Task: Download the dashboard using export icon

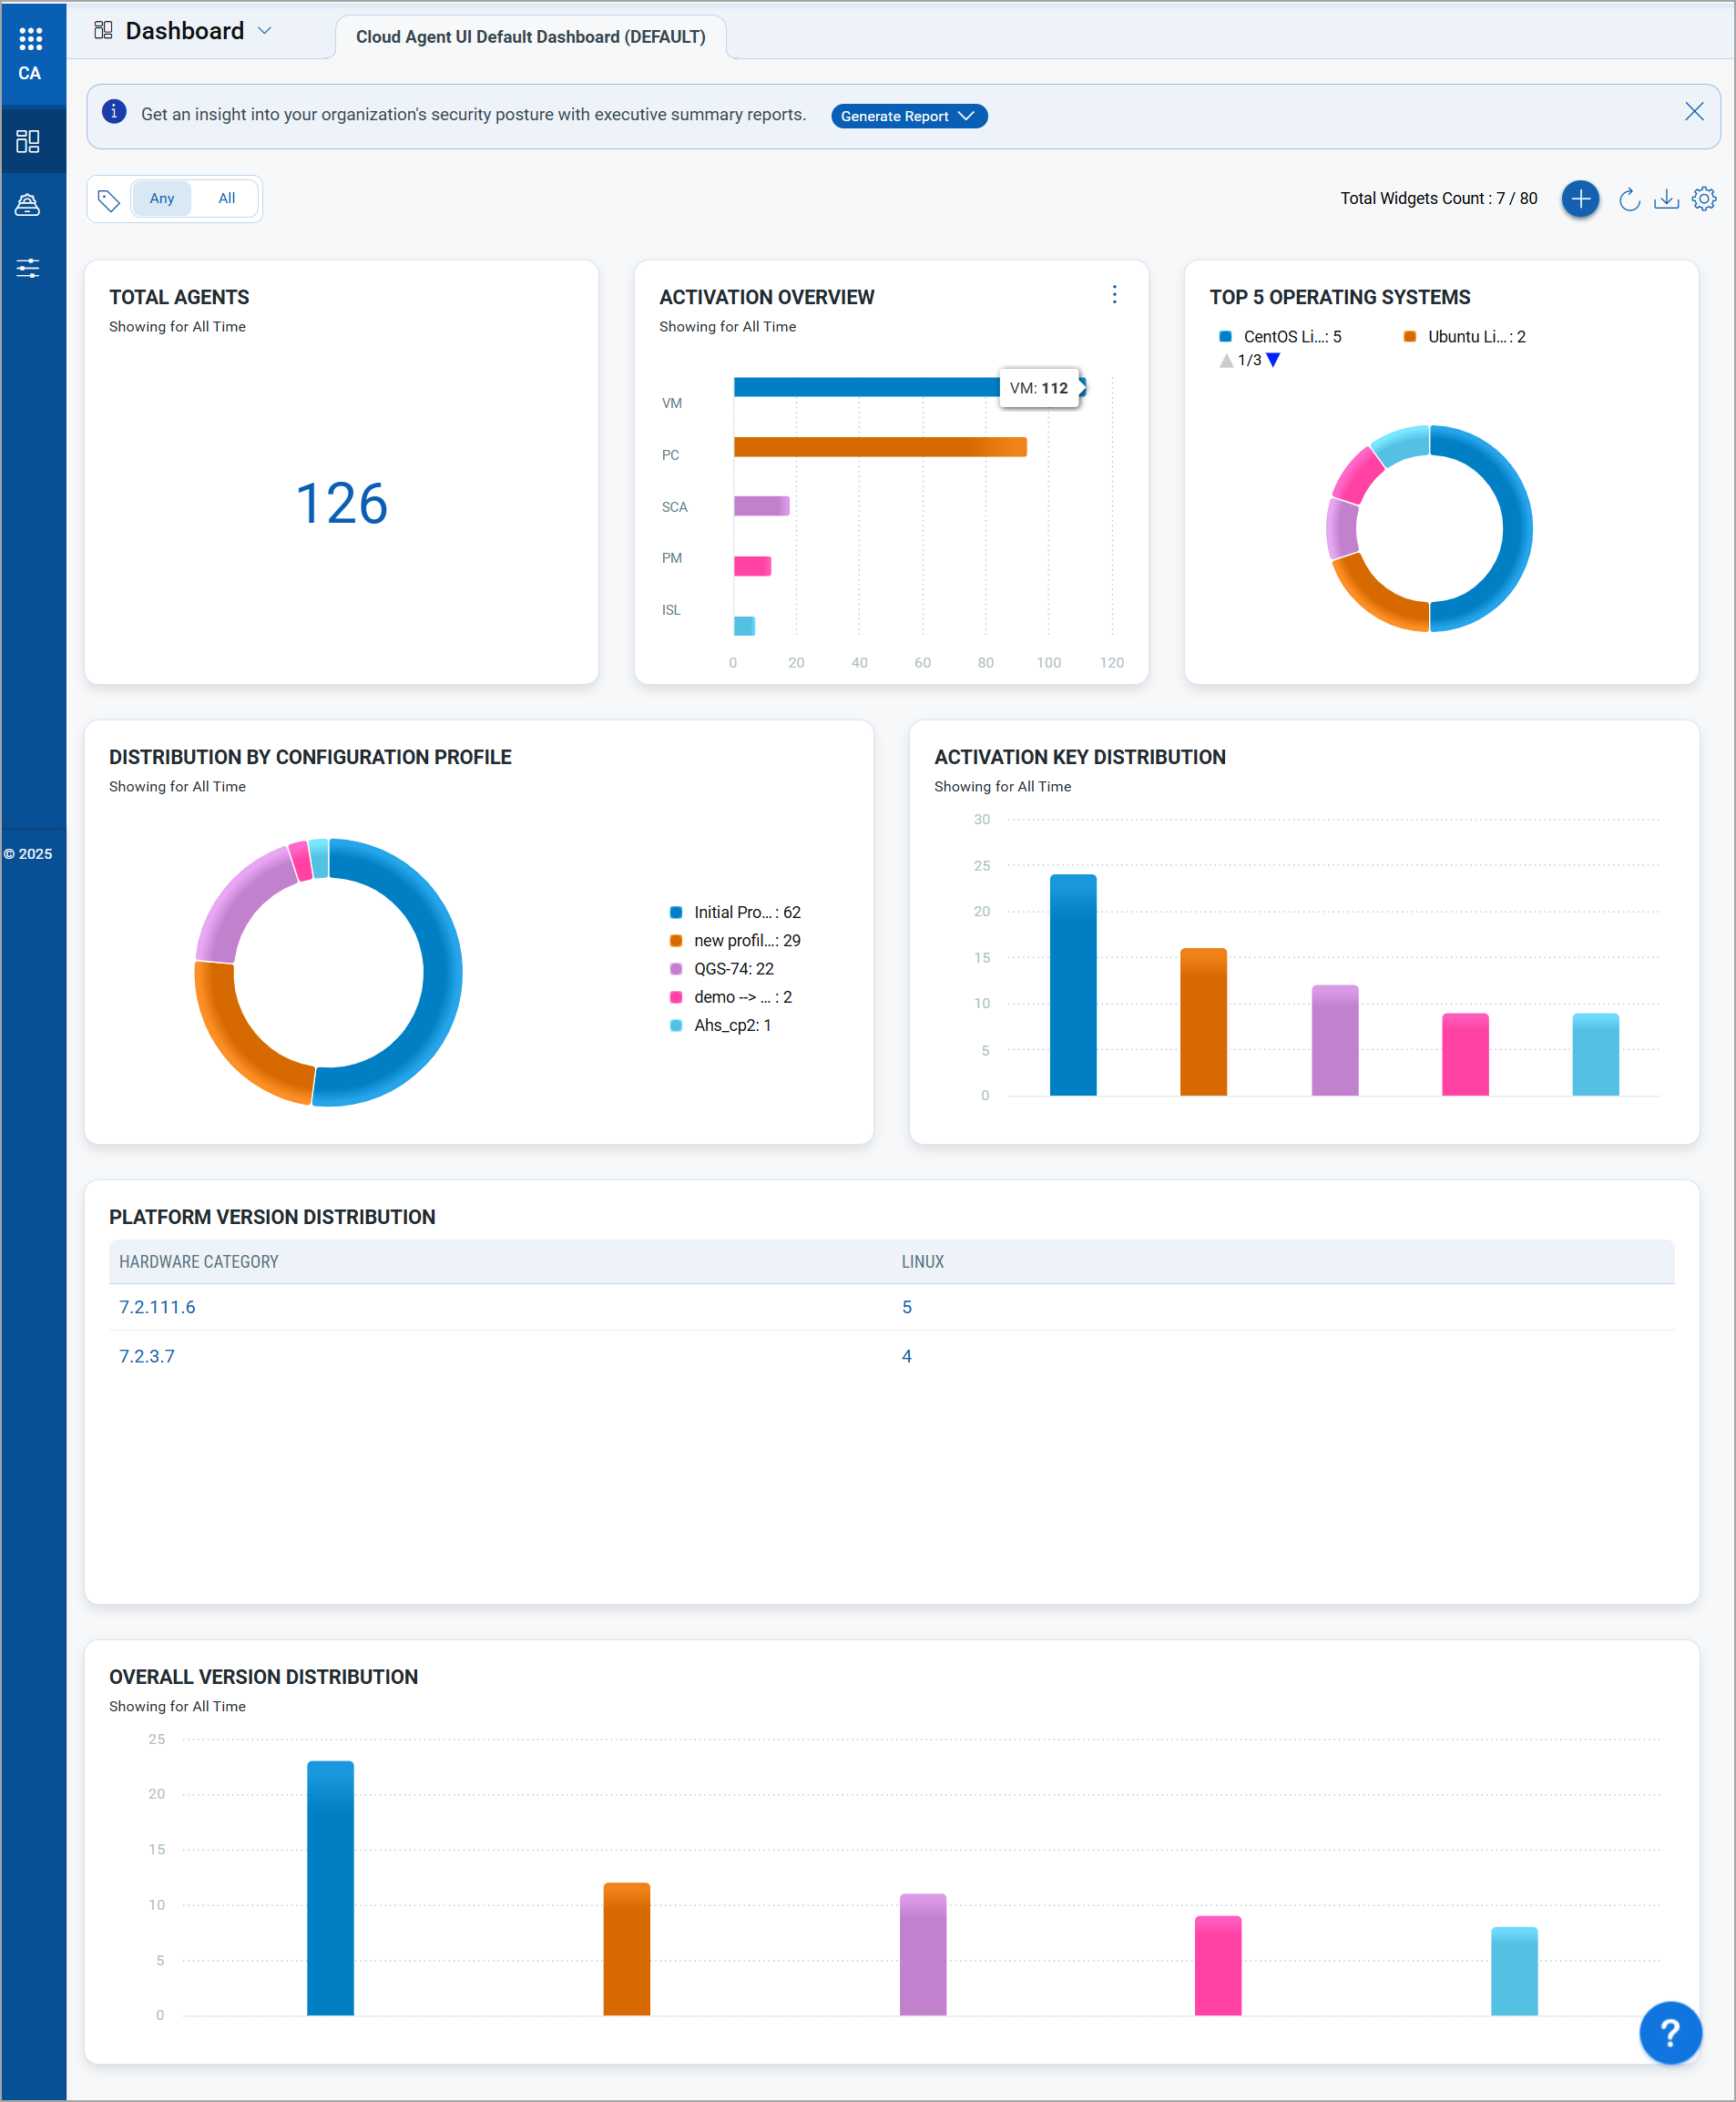Action: coord(1665,199)
